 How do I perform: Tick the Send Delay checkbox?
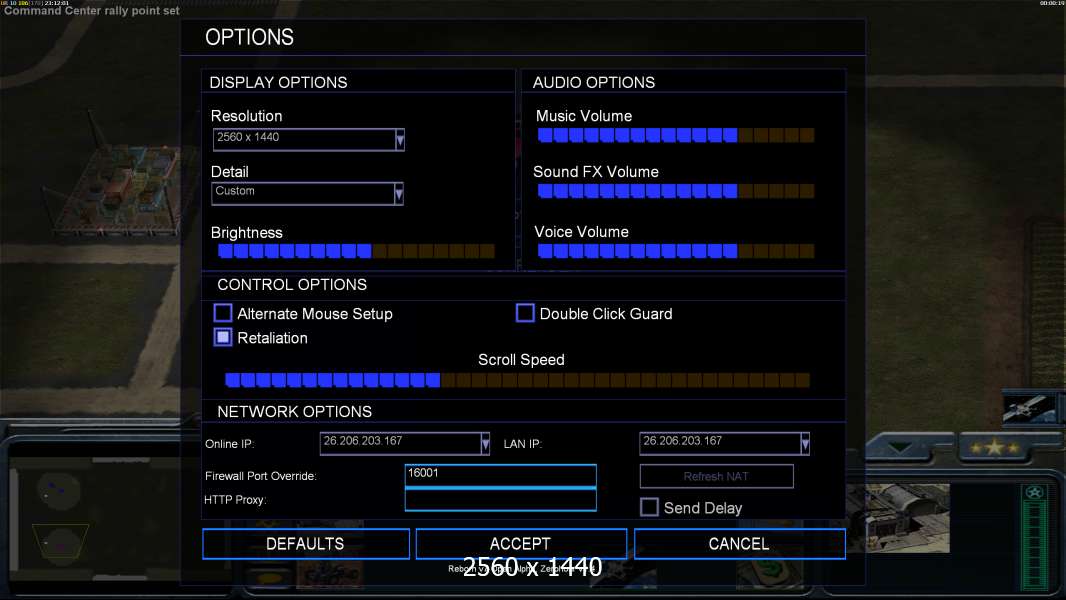649,508
